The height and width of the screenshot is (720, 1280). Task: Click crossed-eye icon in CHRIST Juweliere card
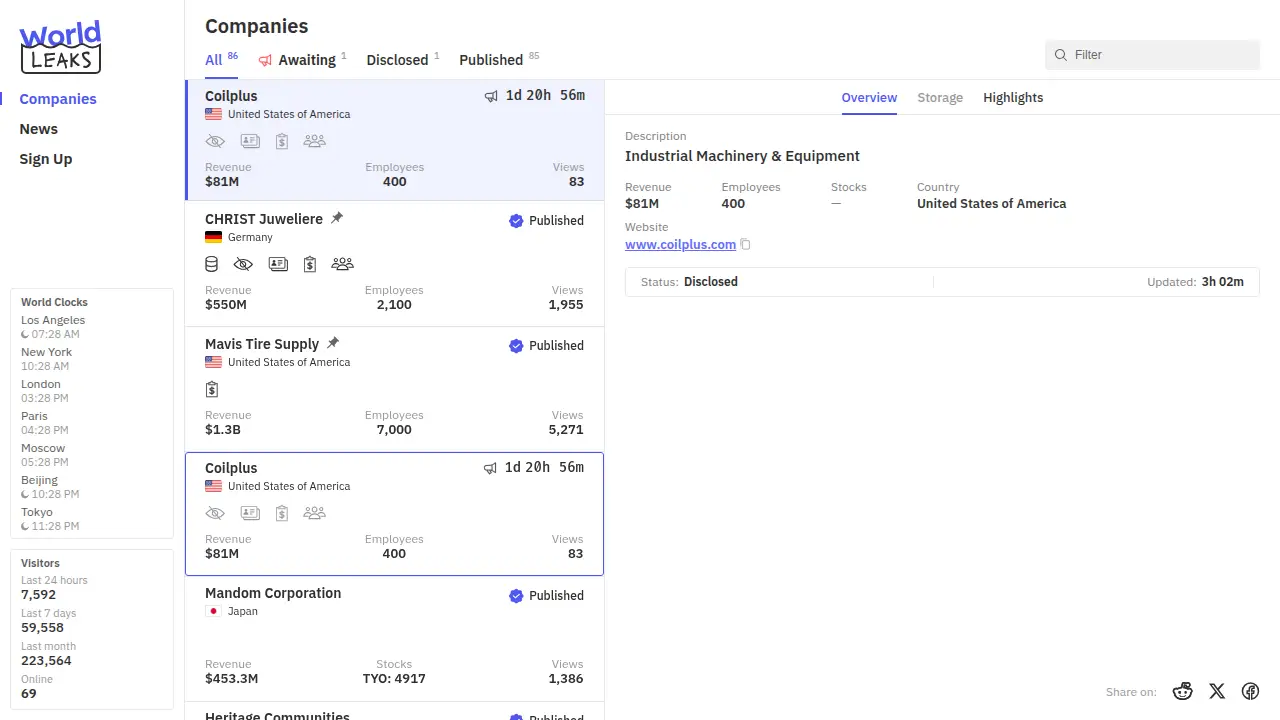[x=243, y=264]
